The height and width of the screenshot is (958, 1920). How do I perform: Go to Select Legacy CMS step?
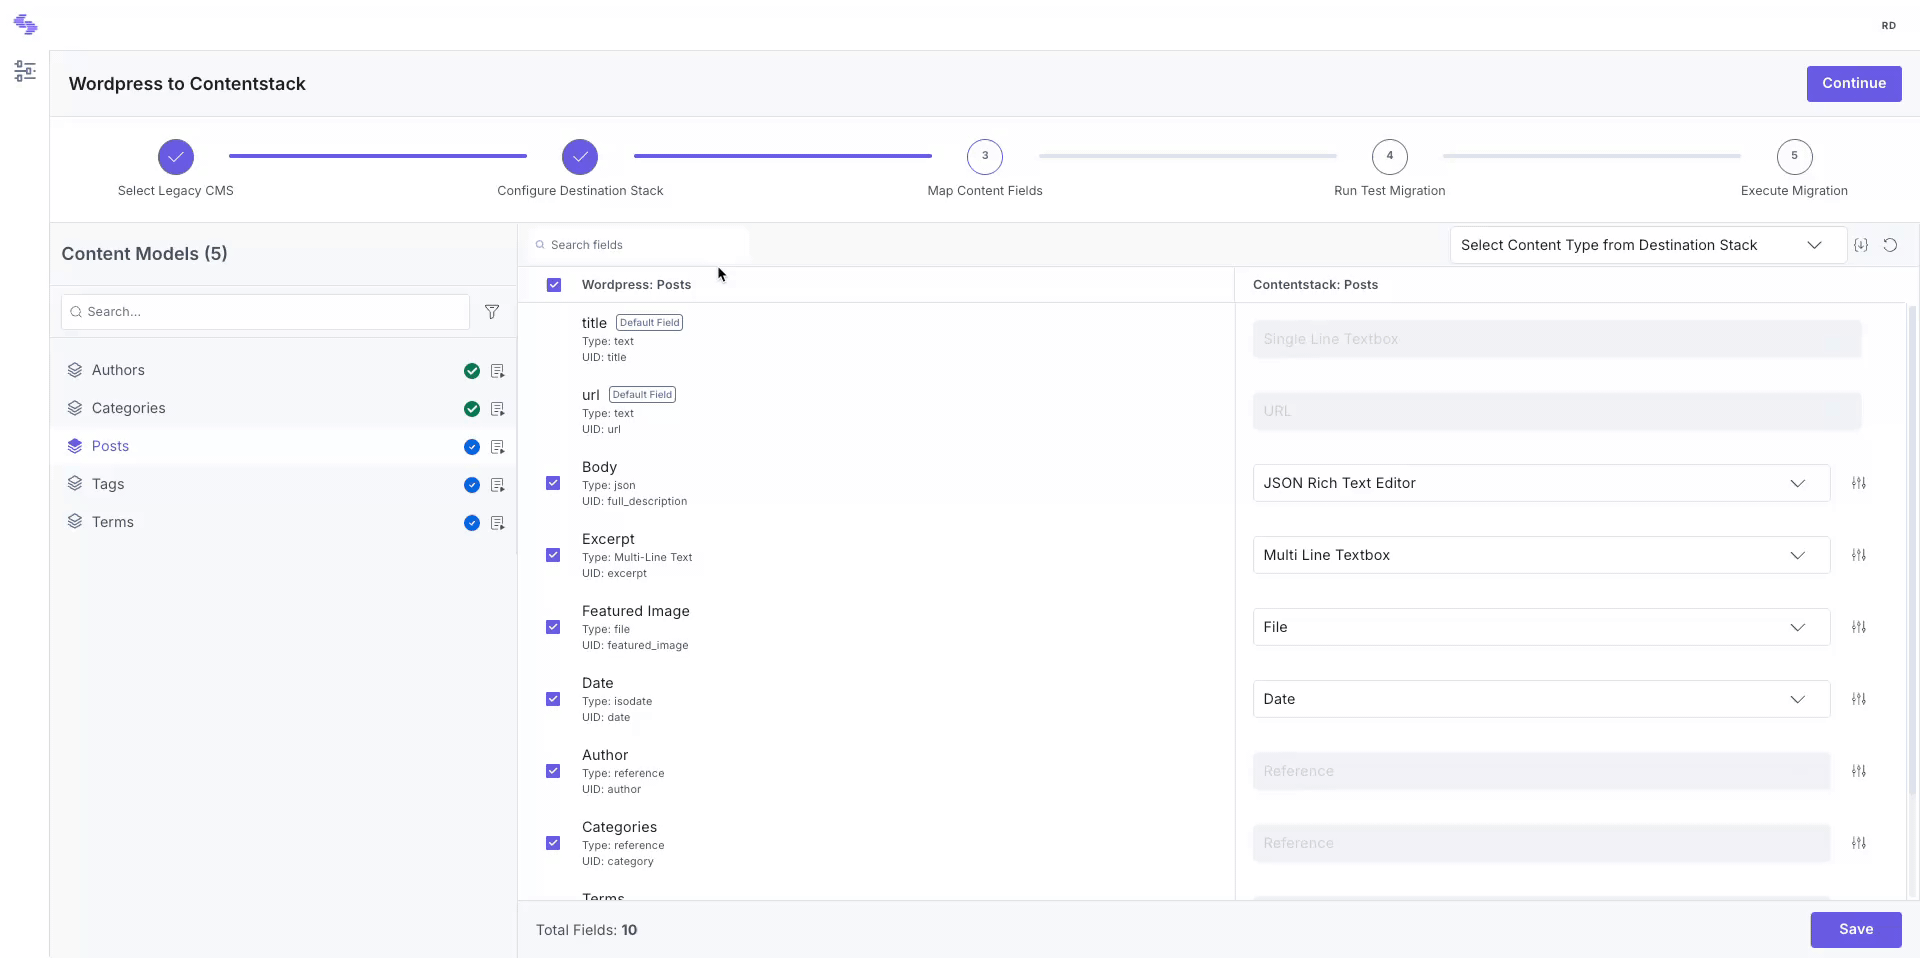[176, 157]
